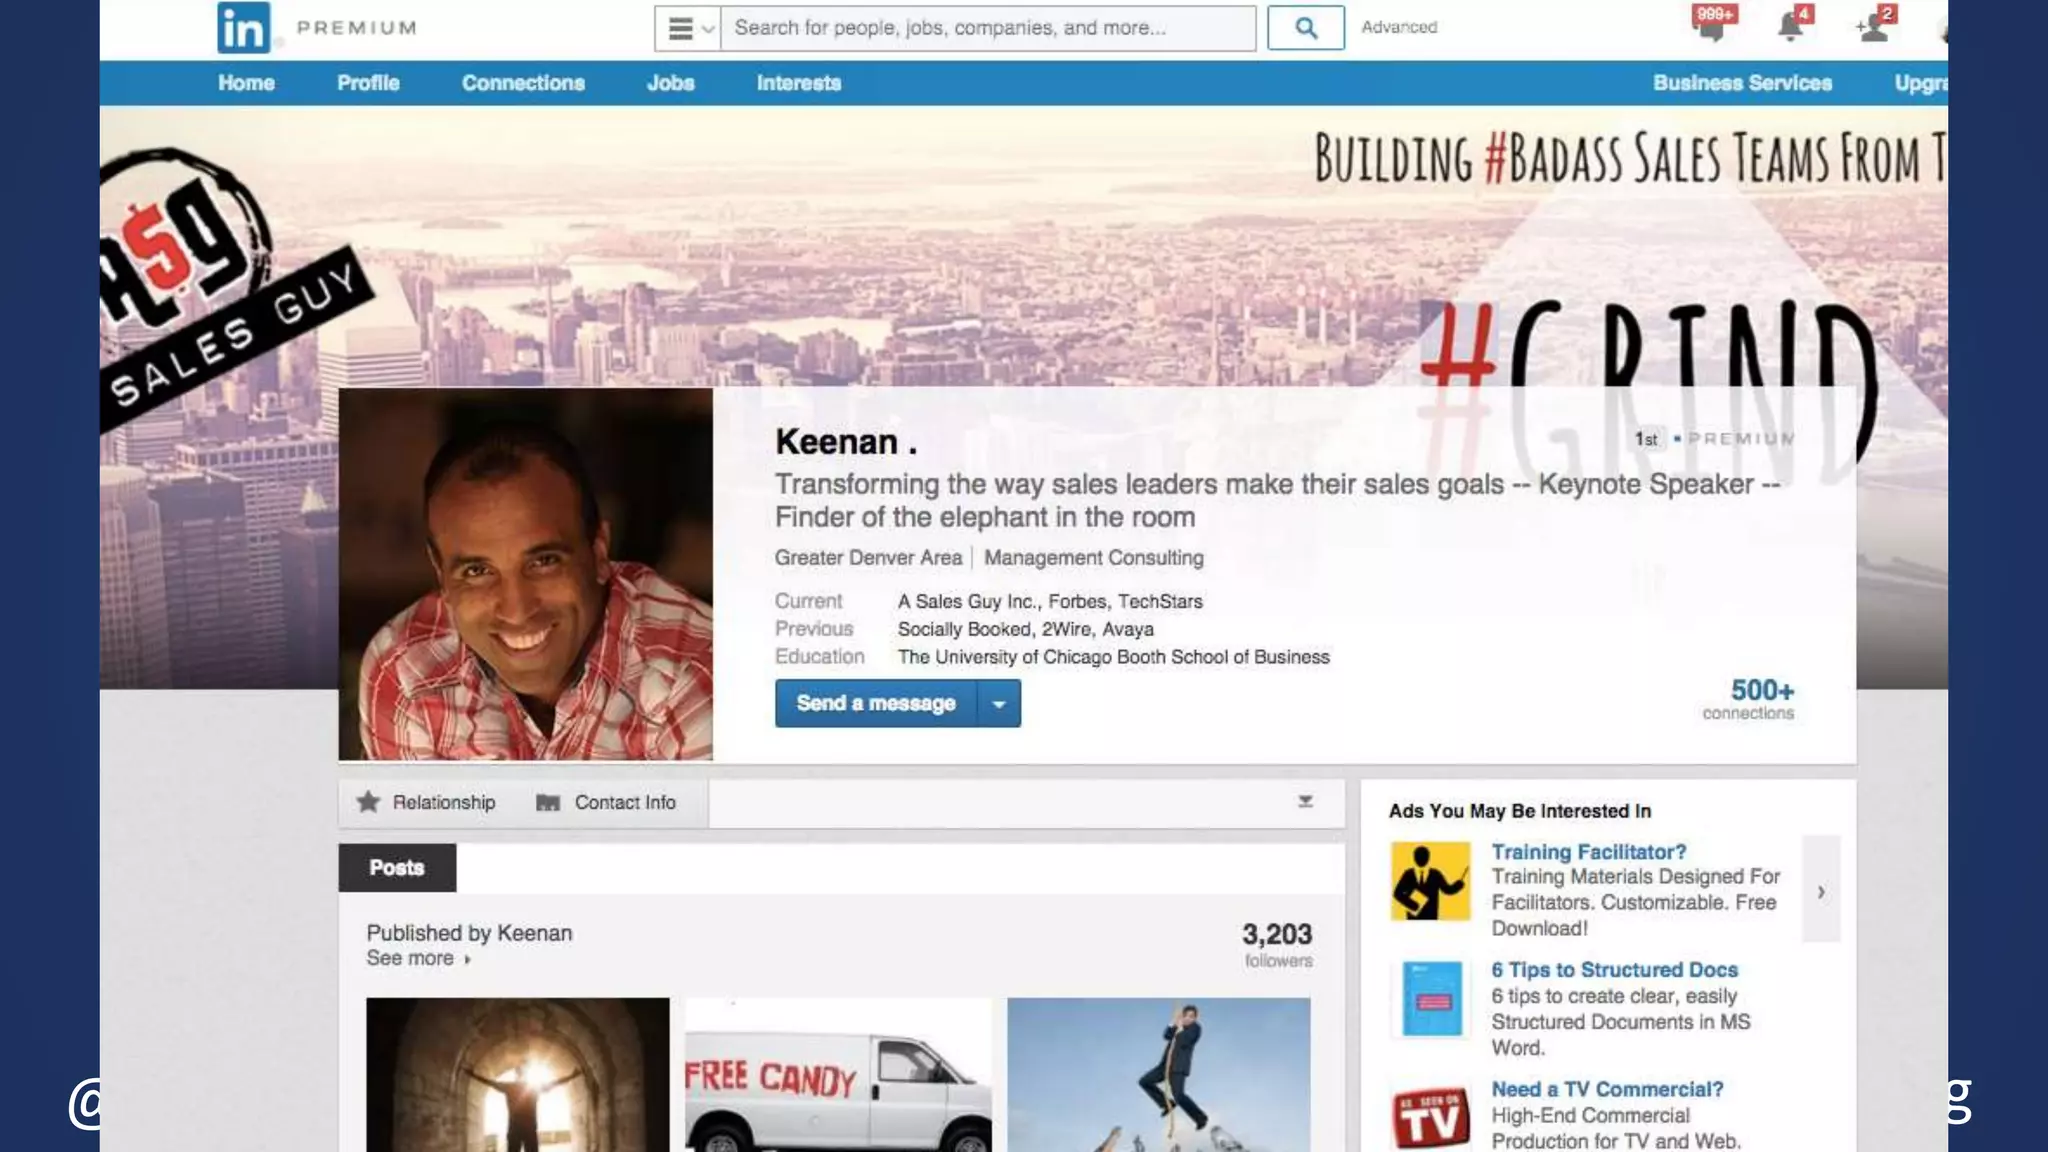This screenshot has width=2048, height=1152.
Task: Open the search category filter dropdown
Action: 688,28
